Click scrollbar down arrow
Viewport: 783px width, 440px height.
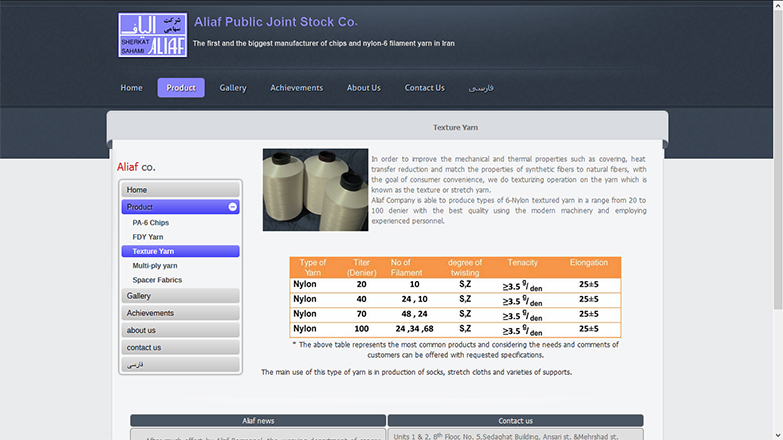(x=778, y=436)
